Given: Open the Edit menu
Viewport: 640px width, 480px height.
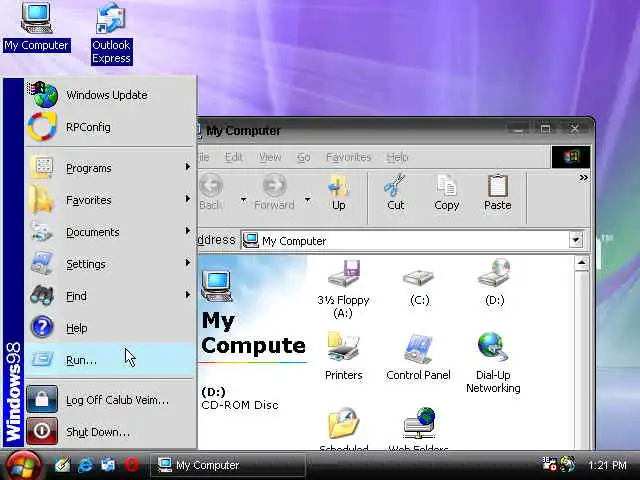Looking at the screenshot, I should pos(234,157).
